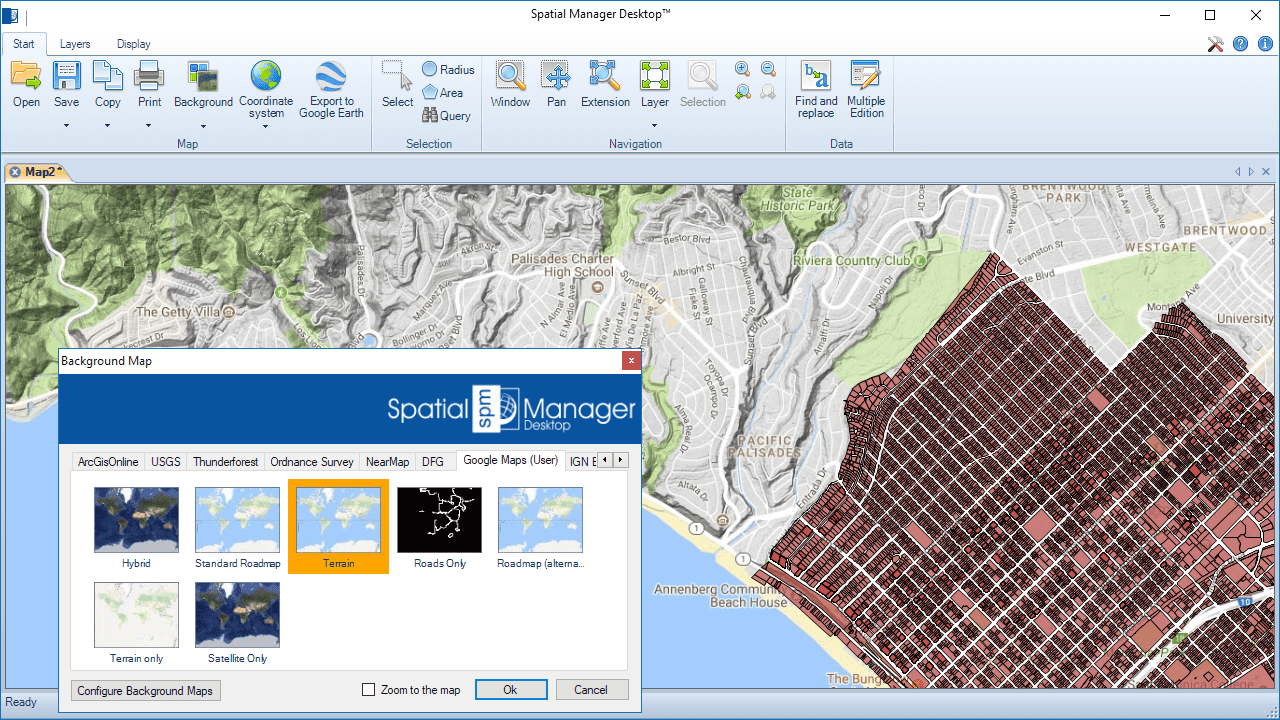The width and height of the screenshot is (1280, 720).
Task: Click the Configure Background Maps button
Action: coord(145,690)
